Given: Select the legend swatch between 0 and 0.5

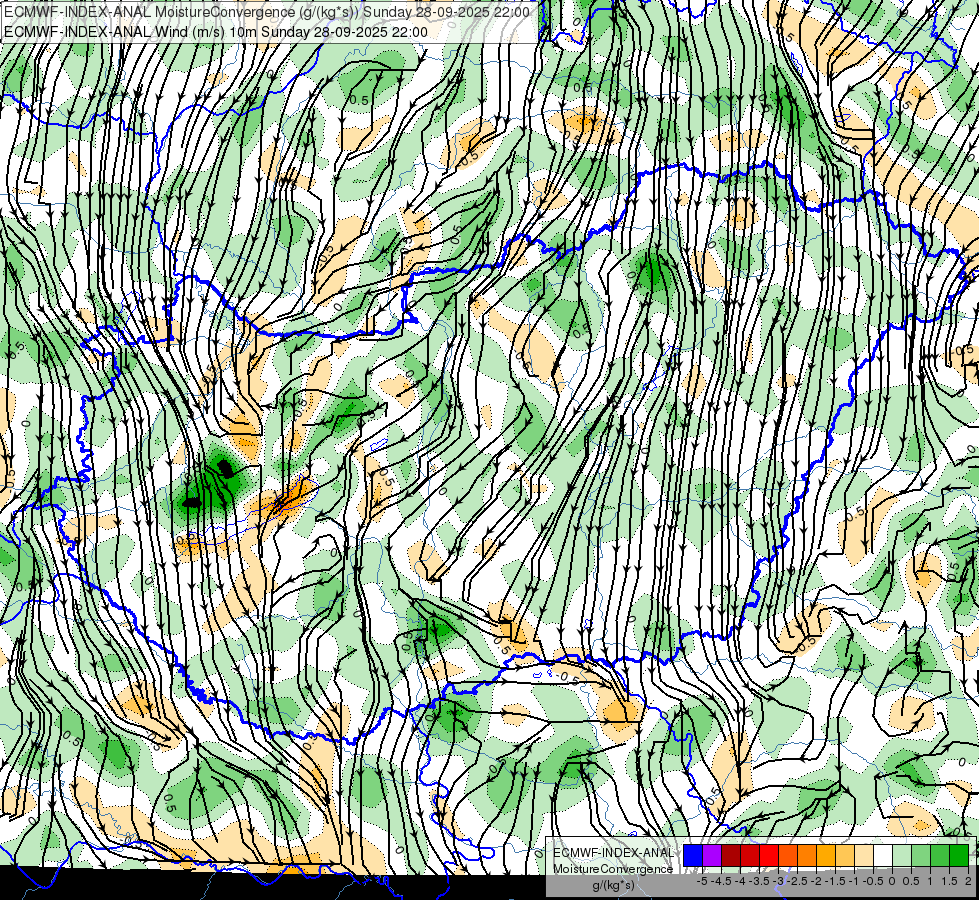Looking at the screenshot, I should [x=903, y=856].
